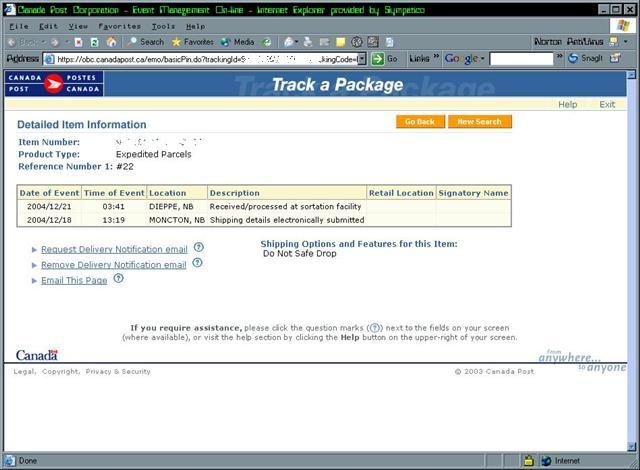Viewport: 640px width, 470px height.
Task: Click the Copyright footer link
Action: pyautogui.click(x=60, y=371)
